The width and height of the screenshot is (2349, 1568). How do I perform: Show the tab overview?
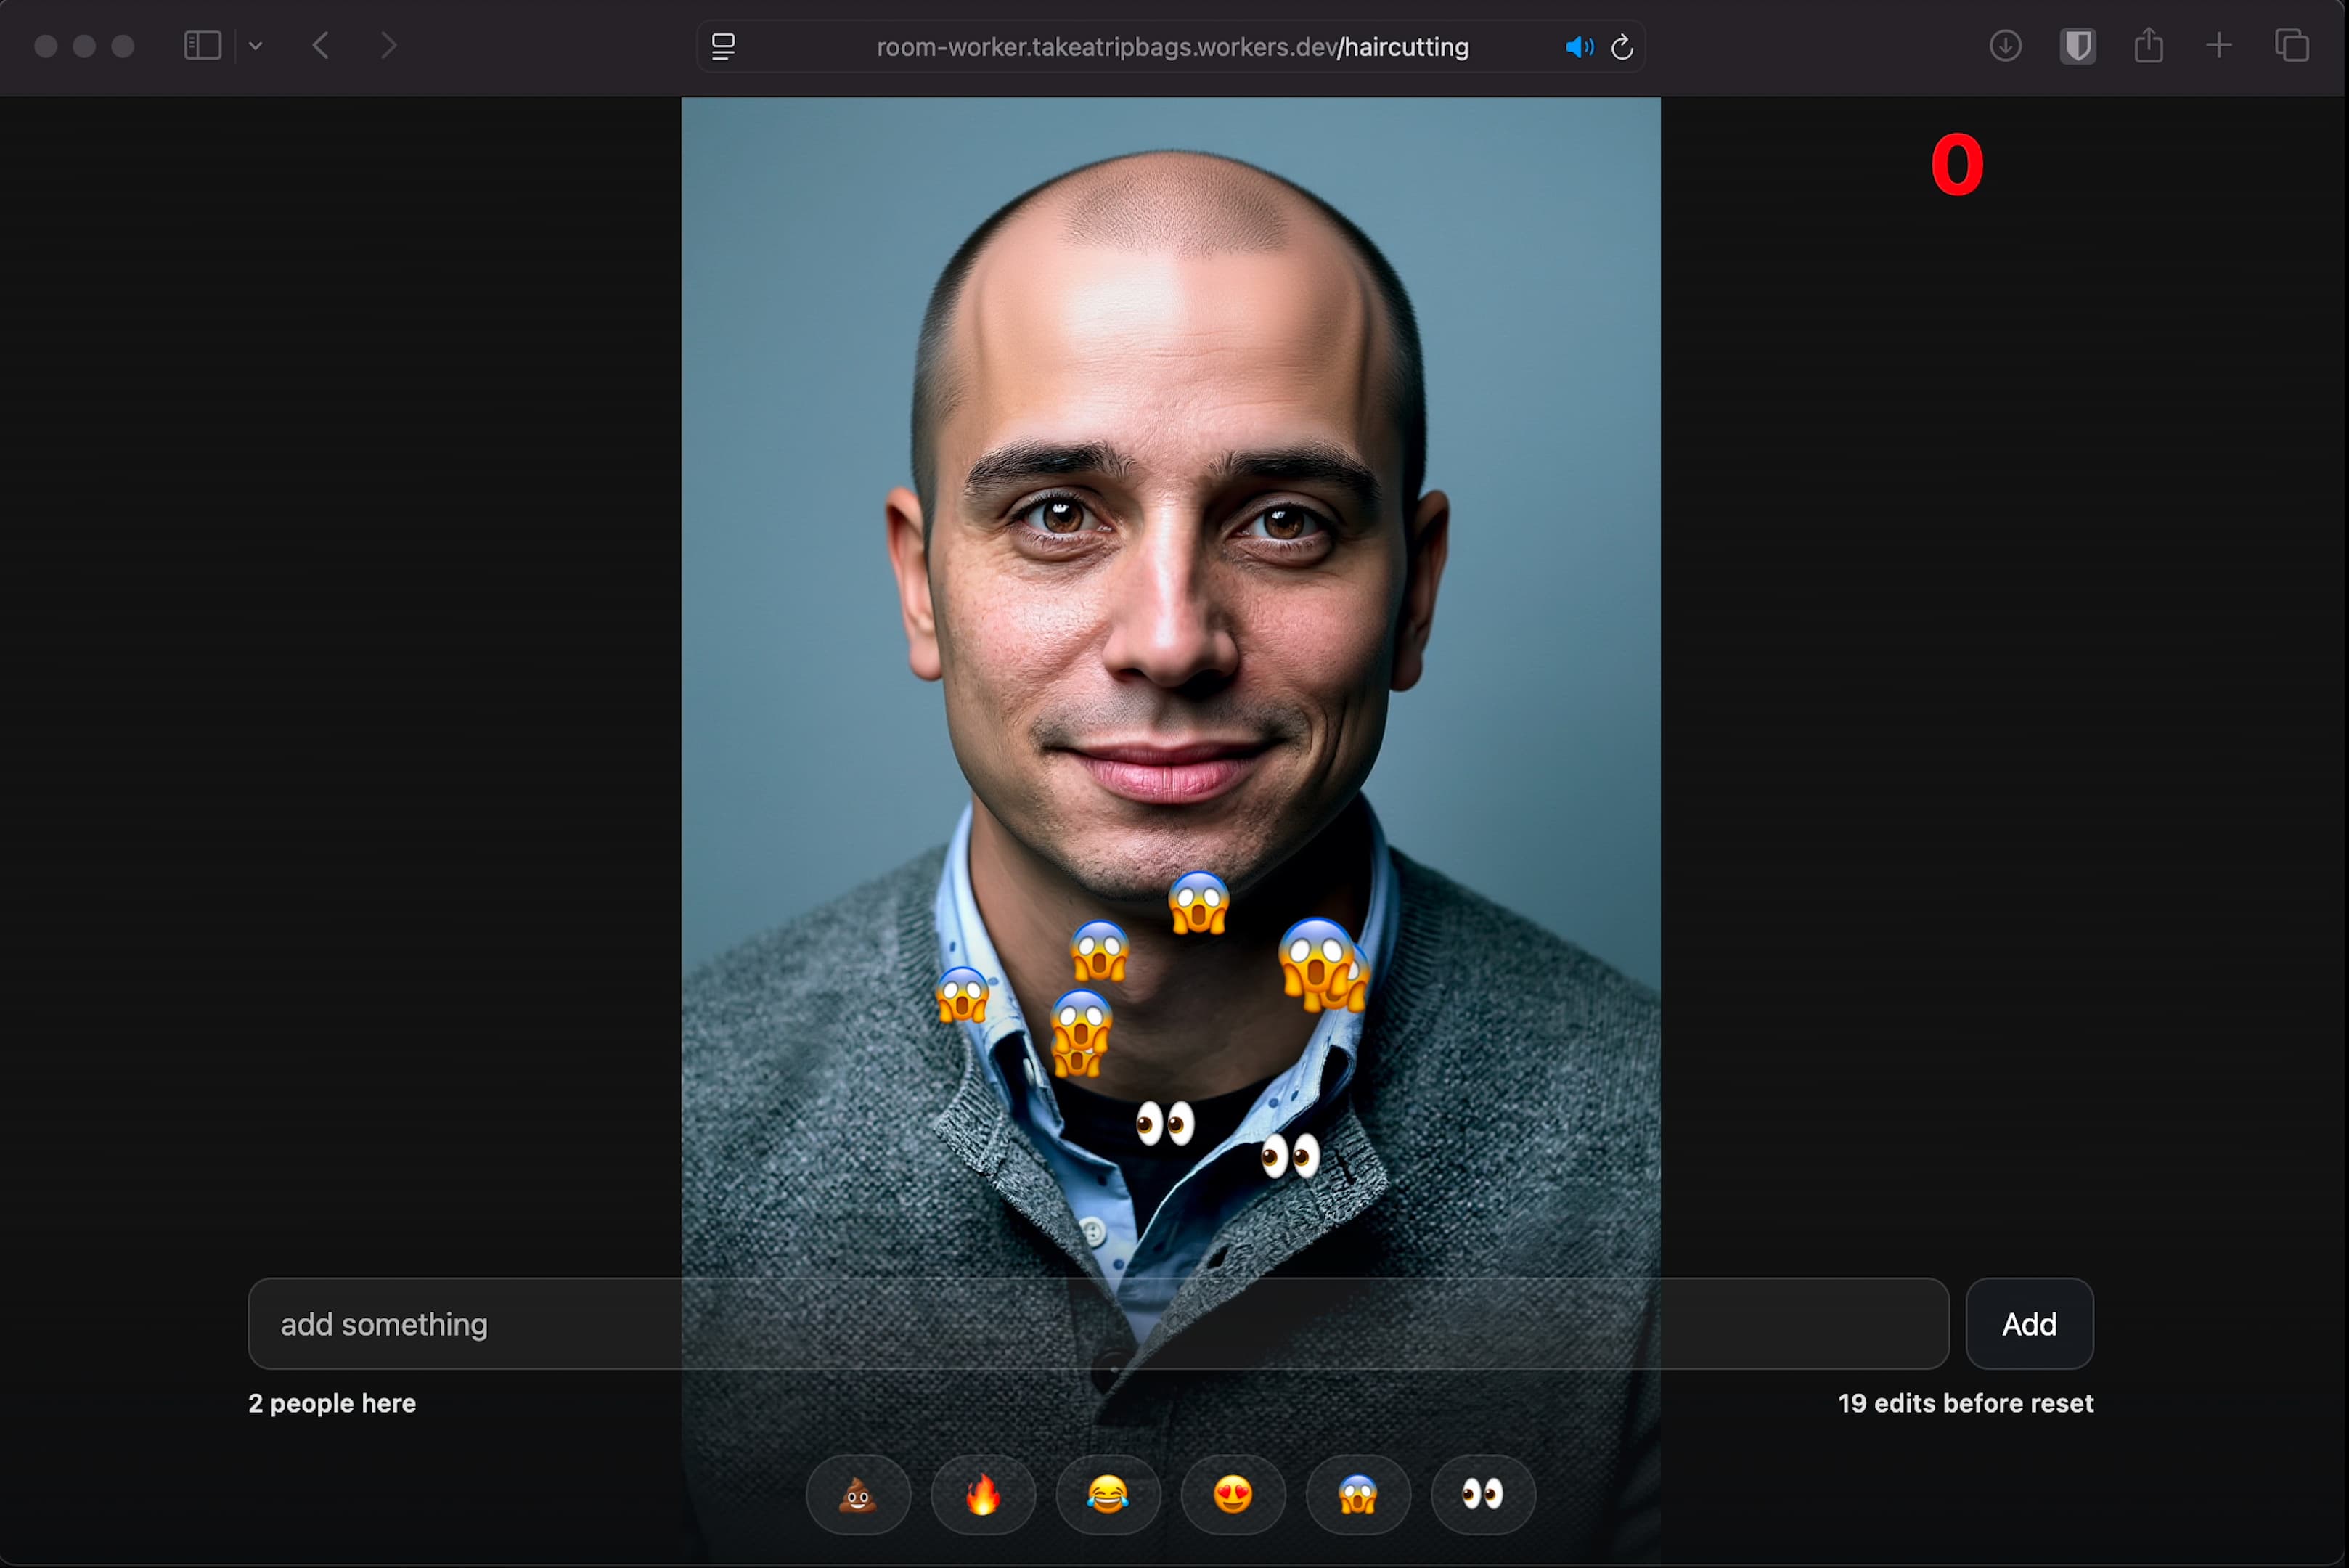click(2291, 46)
